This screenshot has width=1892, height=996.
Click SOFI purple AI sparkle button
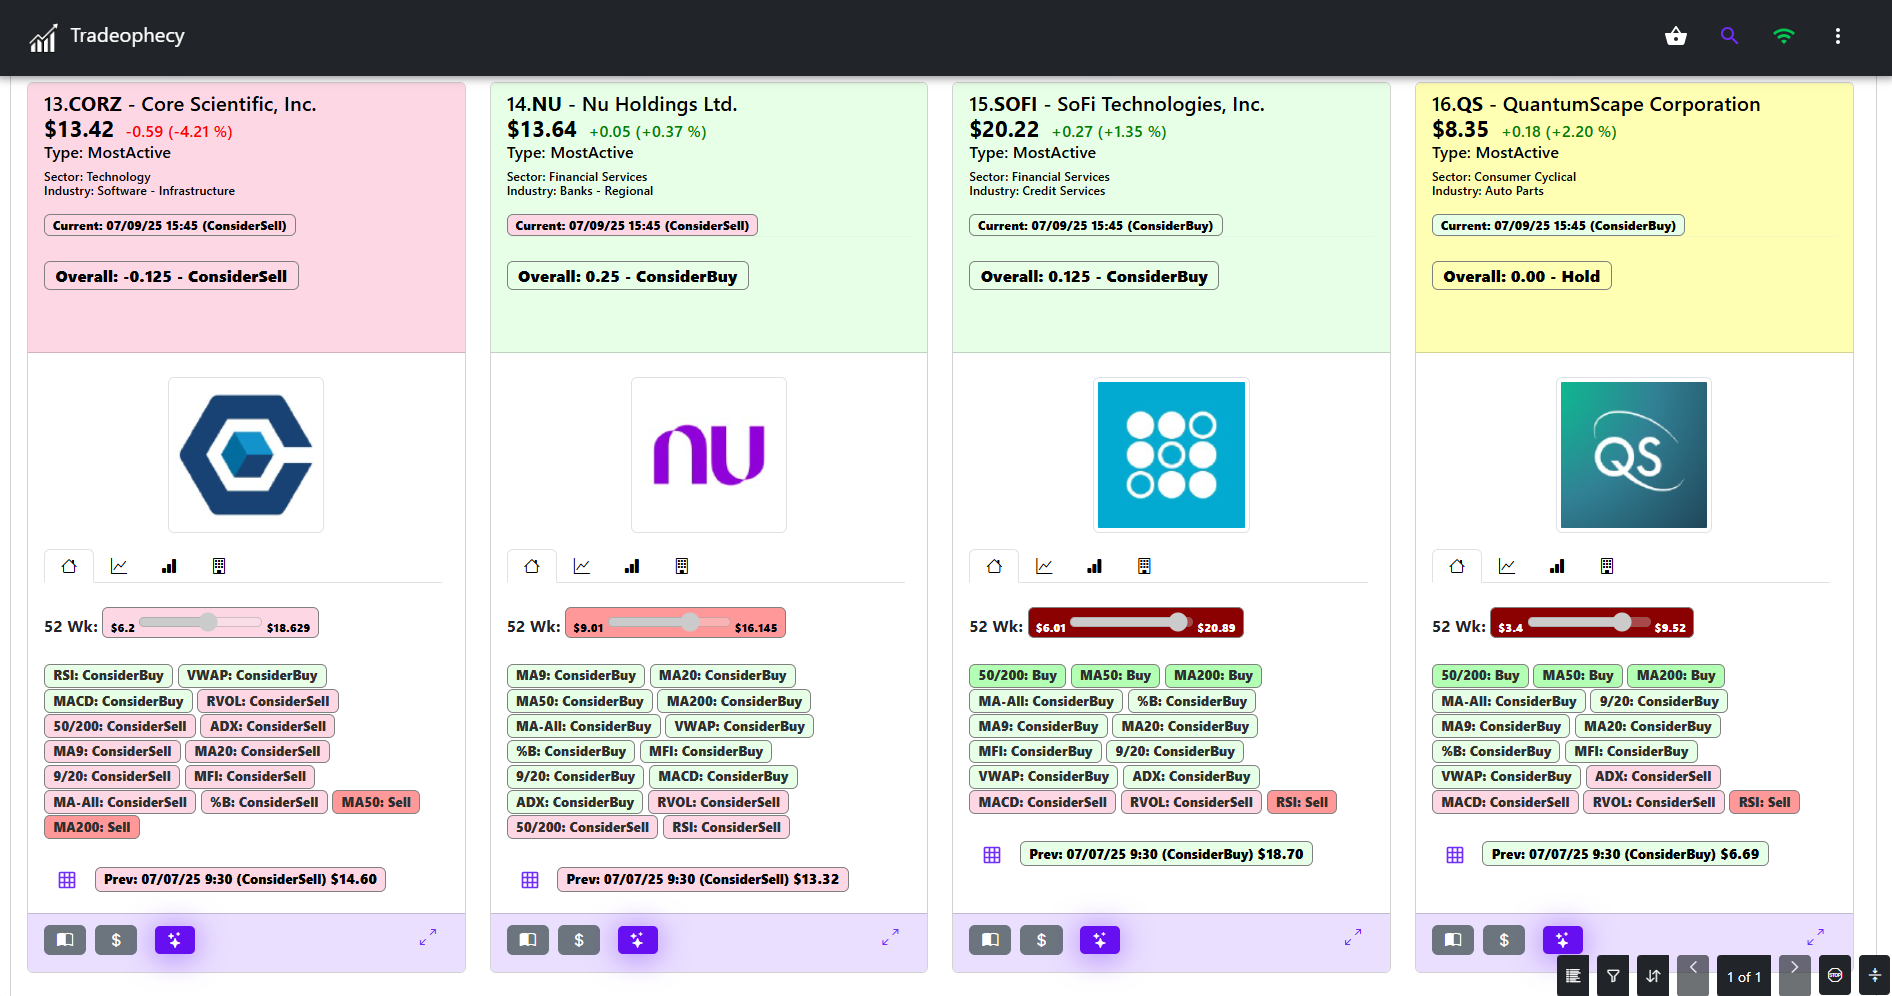pyautogui.click(x=1100, y=940)
